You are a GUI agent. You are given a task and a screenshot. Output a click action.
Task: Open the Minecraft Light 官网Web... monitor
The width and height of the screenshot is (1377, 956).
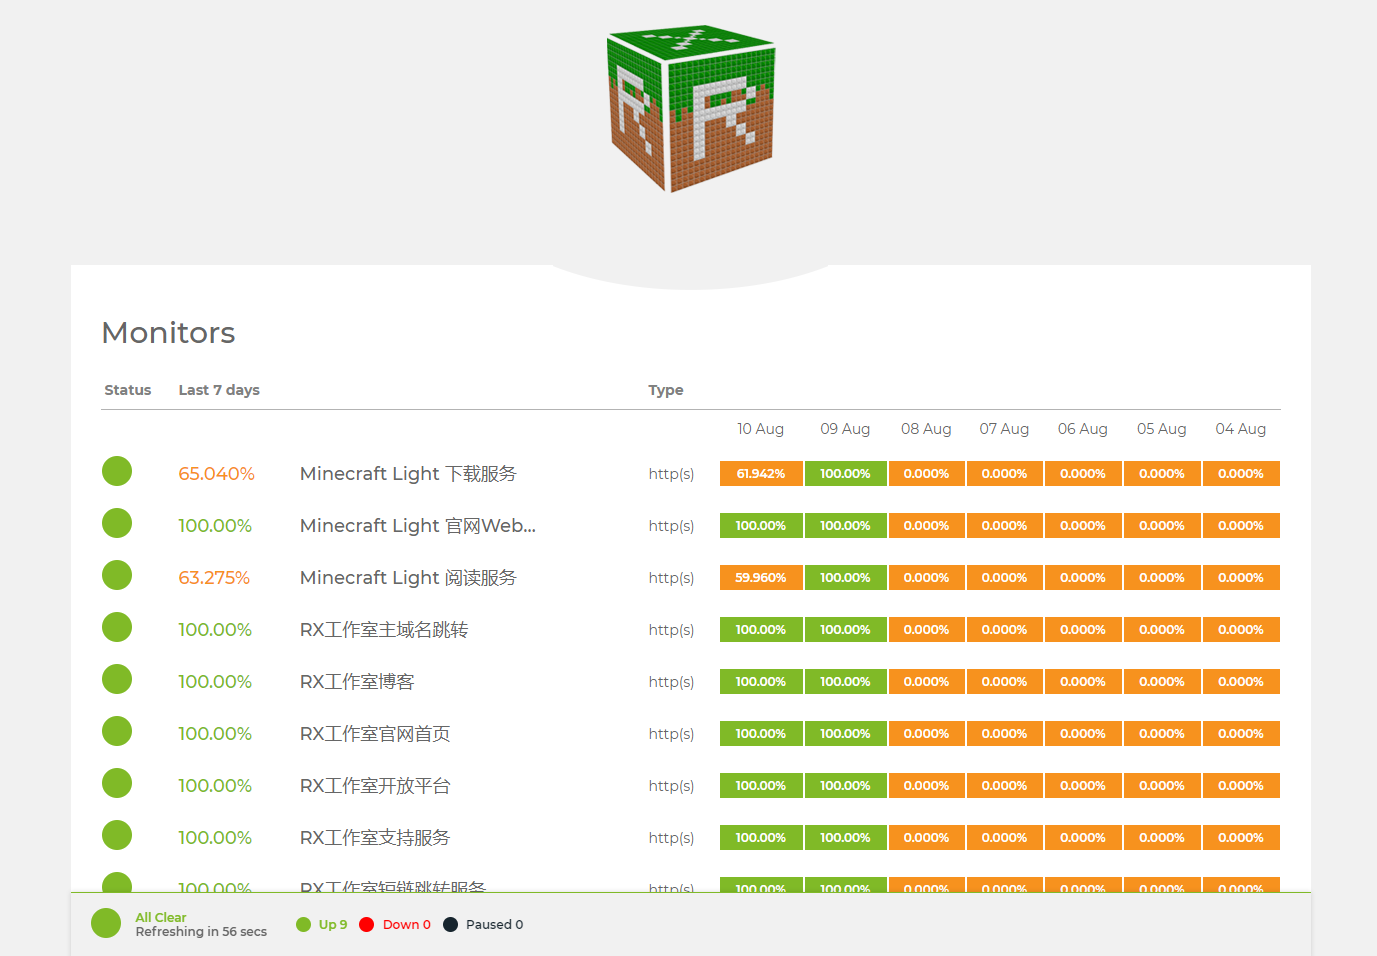418,526
